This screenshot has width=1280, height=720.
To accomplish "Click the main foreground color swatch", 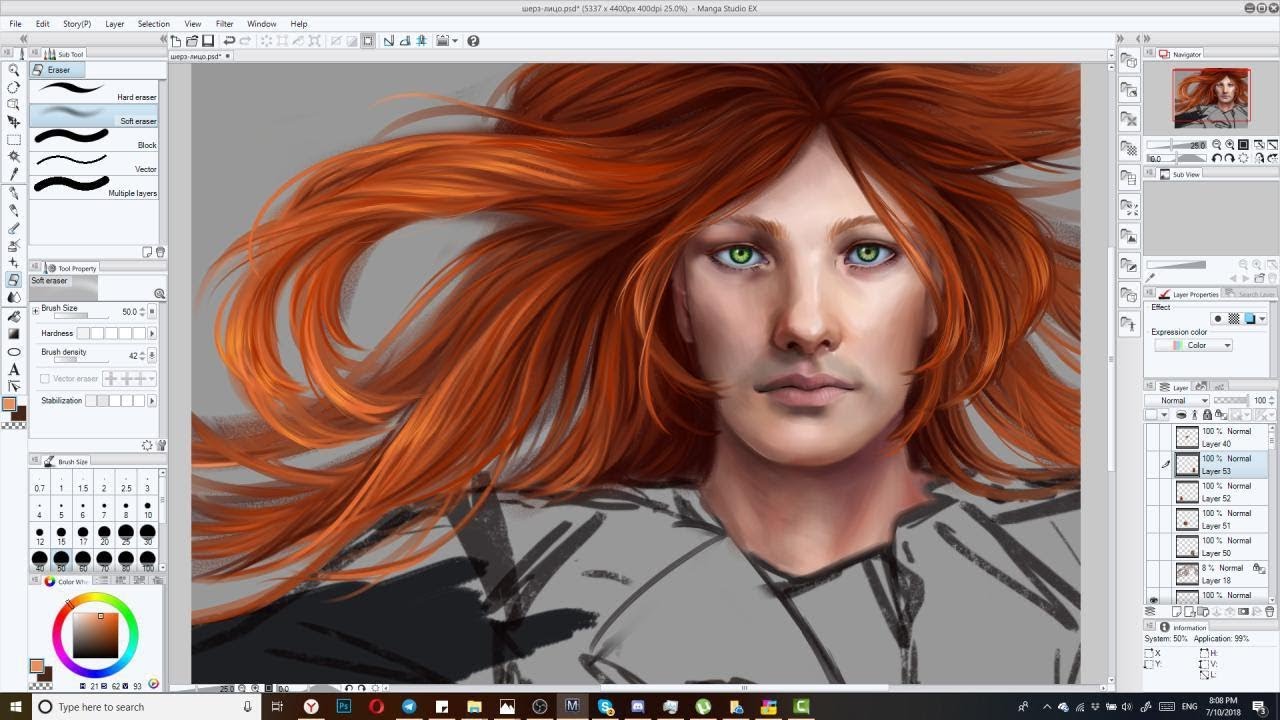I will pyautogui.click(x=9, y=404).
